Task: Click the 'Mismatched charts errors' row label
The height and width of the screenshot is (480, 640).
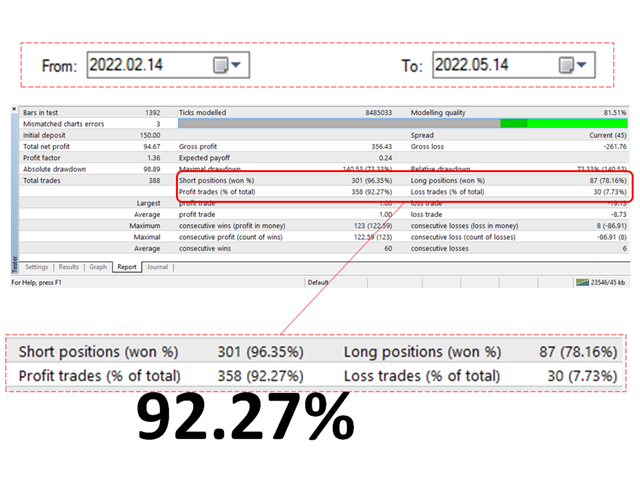Action: tap(63, 124)
